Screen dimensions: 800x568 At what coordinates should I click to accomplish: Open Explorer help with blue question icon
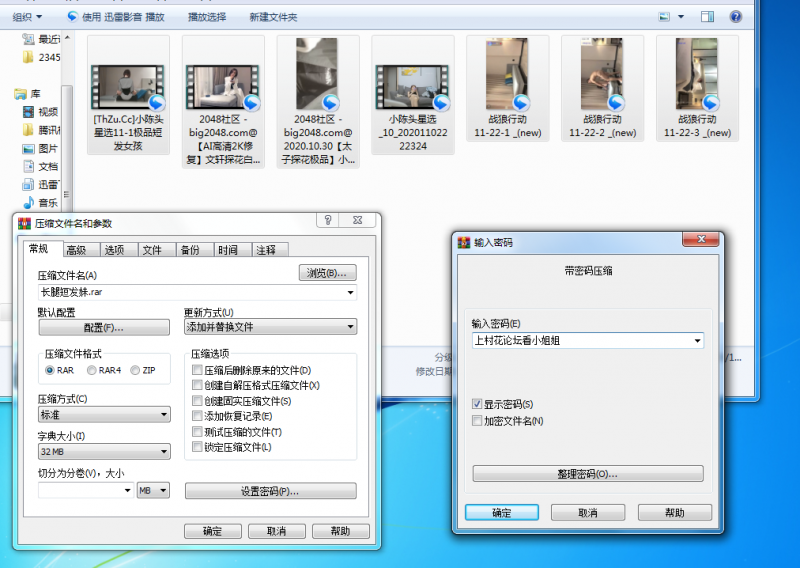click(735, 17)
